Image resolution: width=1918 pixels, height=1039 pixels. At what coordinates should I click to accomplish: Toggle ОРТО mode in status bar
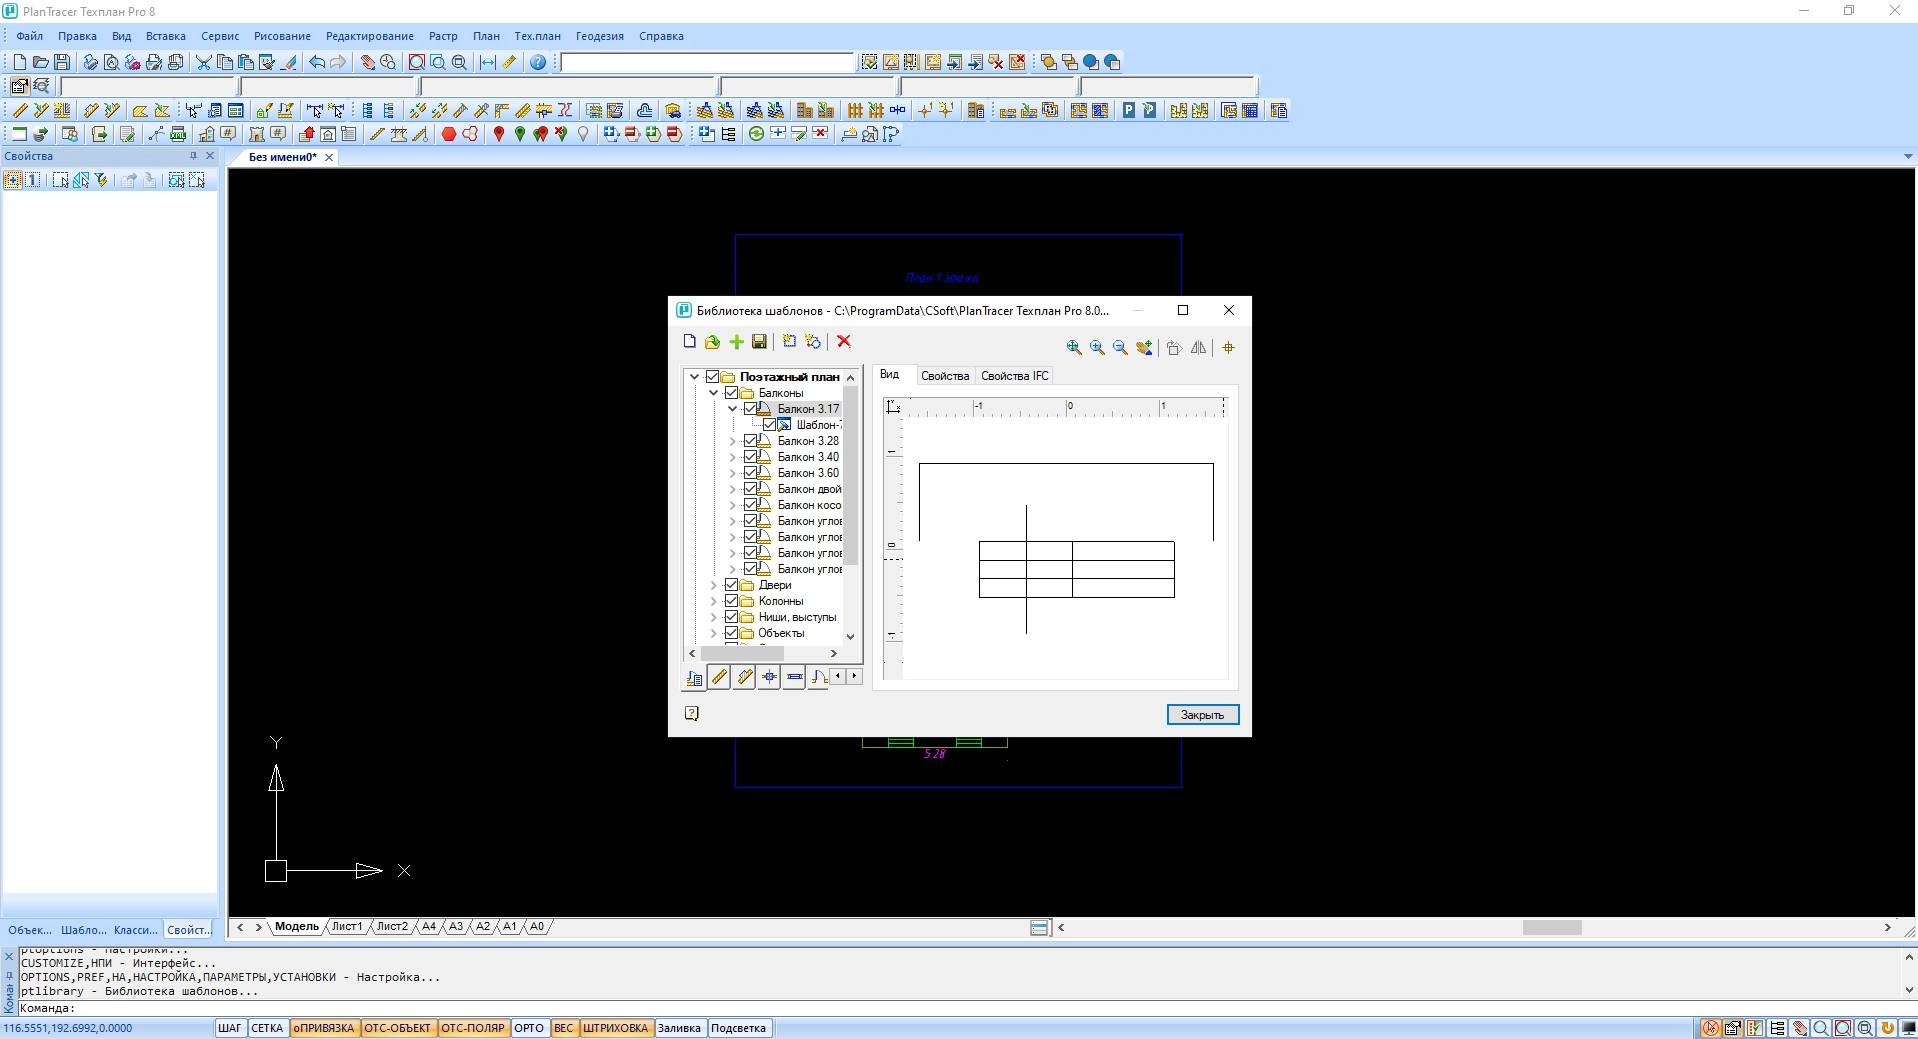[529, 1028]
